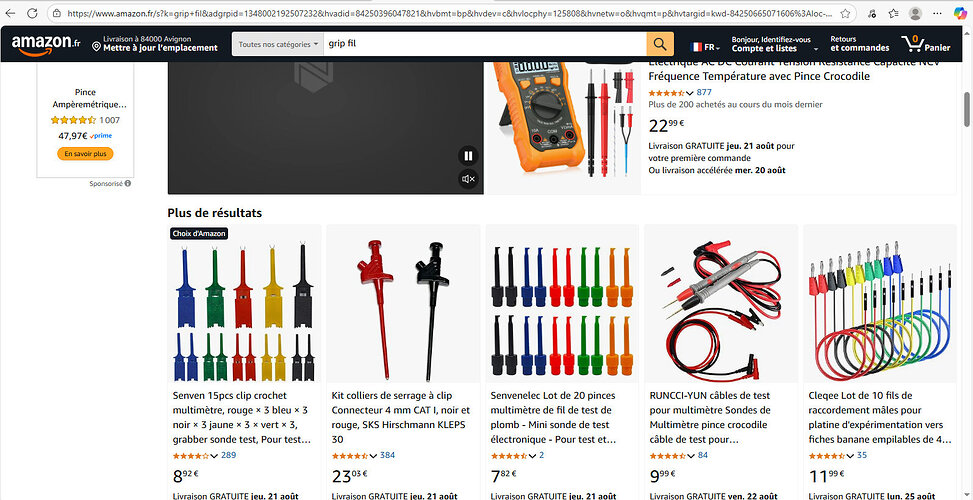Expand Toutes nos catégories dropdown
973x500 pixels.
tap(277, 44)
